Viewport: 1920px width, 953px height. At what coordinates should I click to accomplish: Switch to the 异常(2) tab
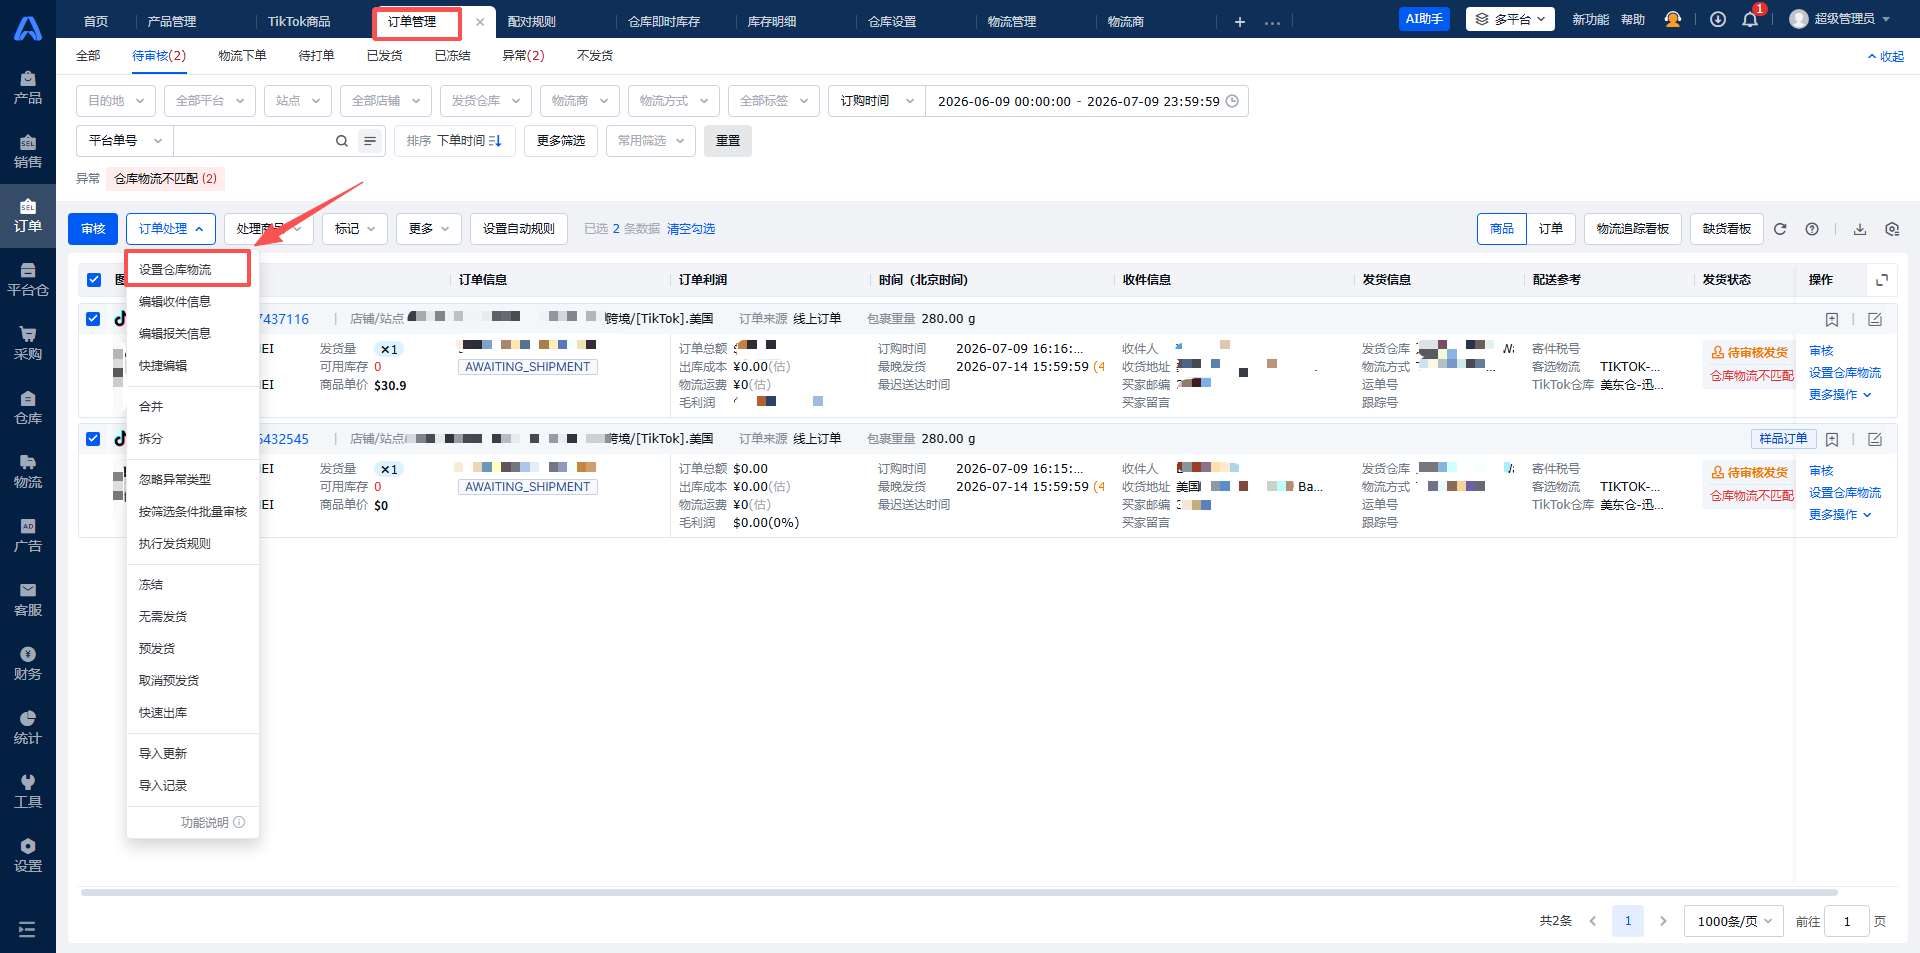click(x=523, y=56)
